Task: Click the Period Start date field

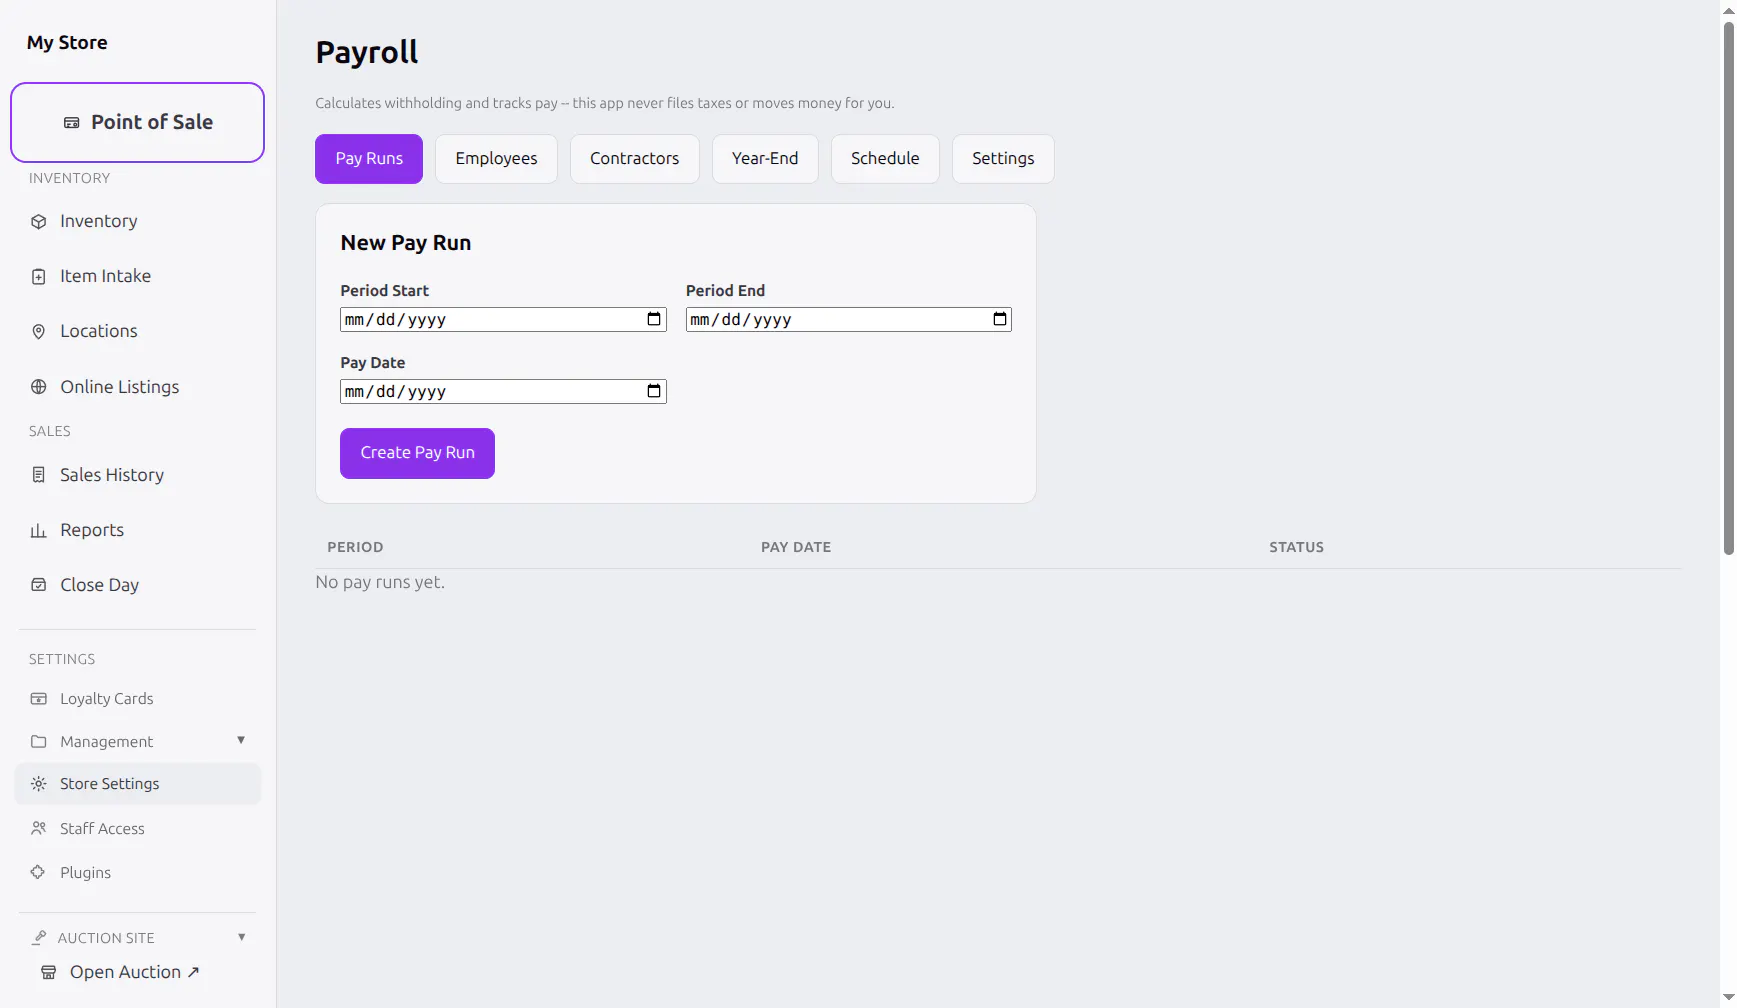Action: pyautogui.click(x=503, y=320)
